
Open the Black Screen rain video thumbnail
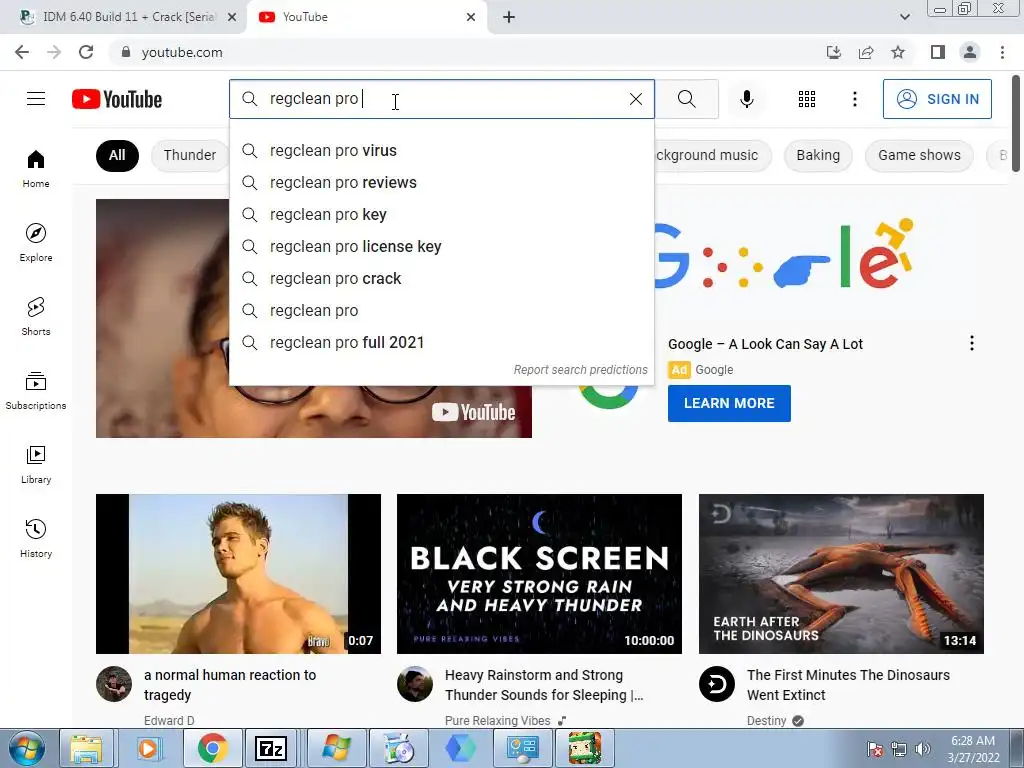(539, 574)
